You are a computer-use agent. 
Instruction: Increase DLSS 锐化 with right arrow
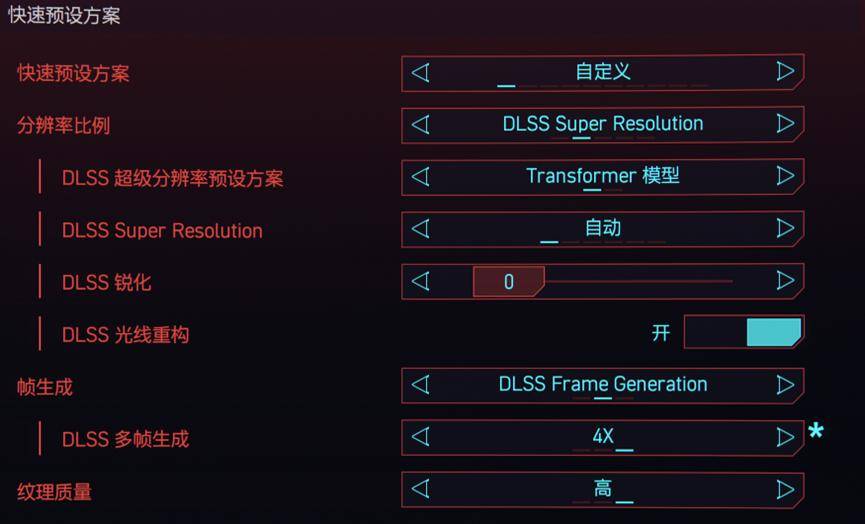[x=785, y=281]
